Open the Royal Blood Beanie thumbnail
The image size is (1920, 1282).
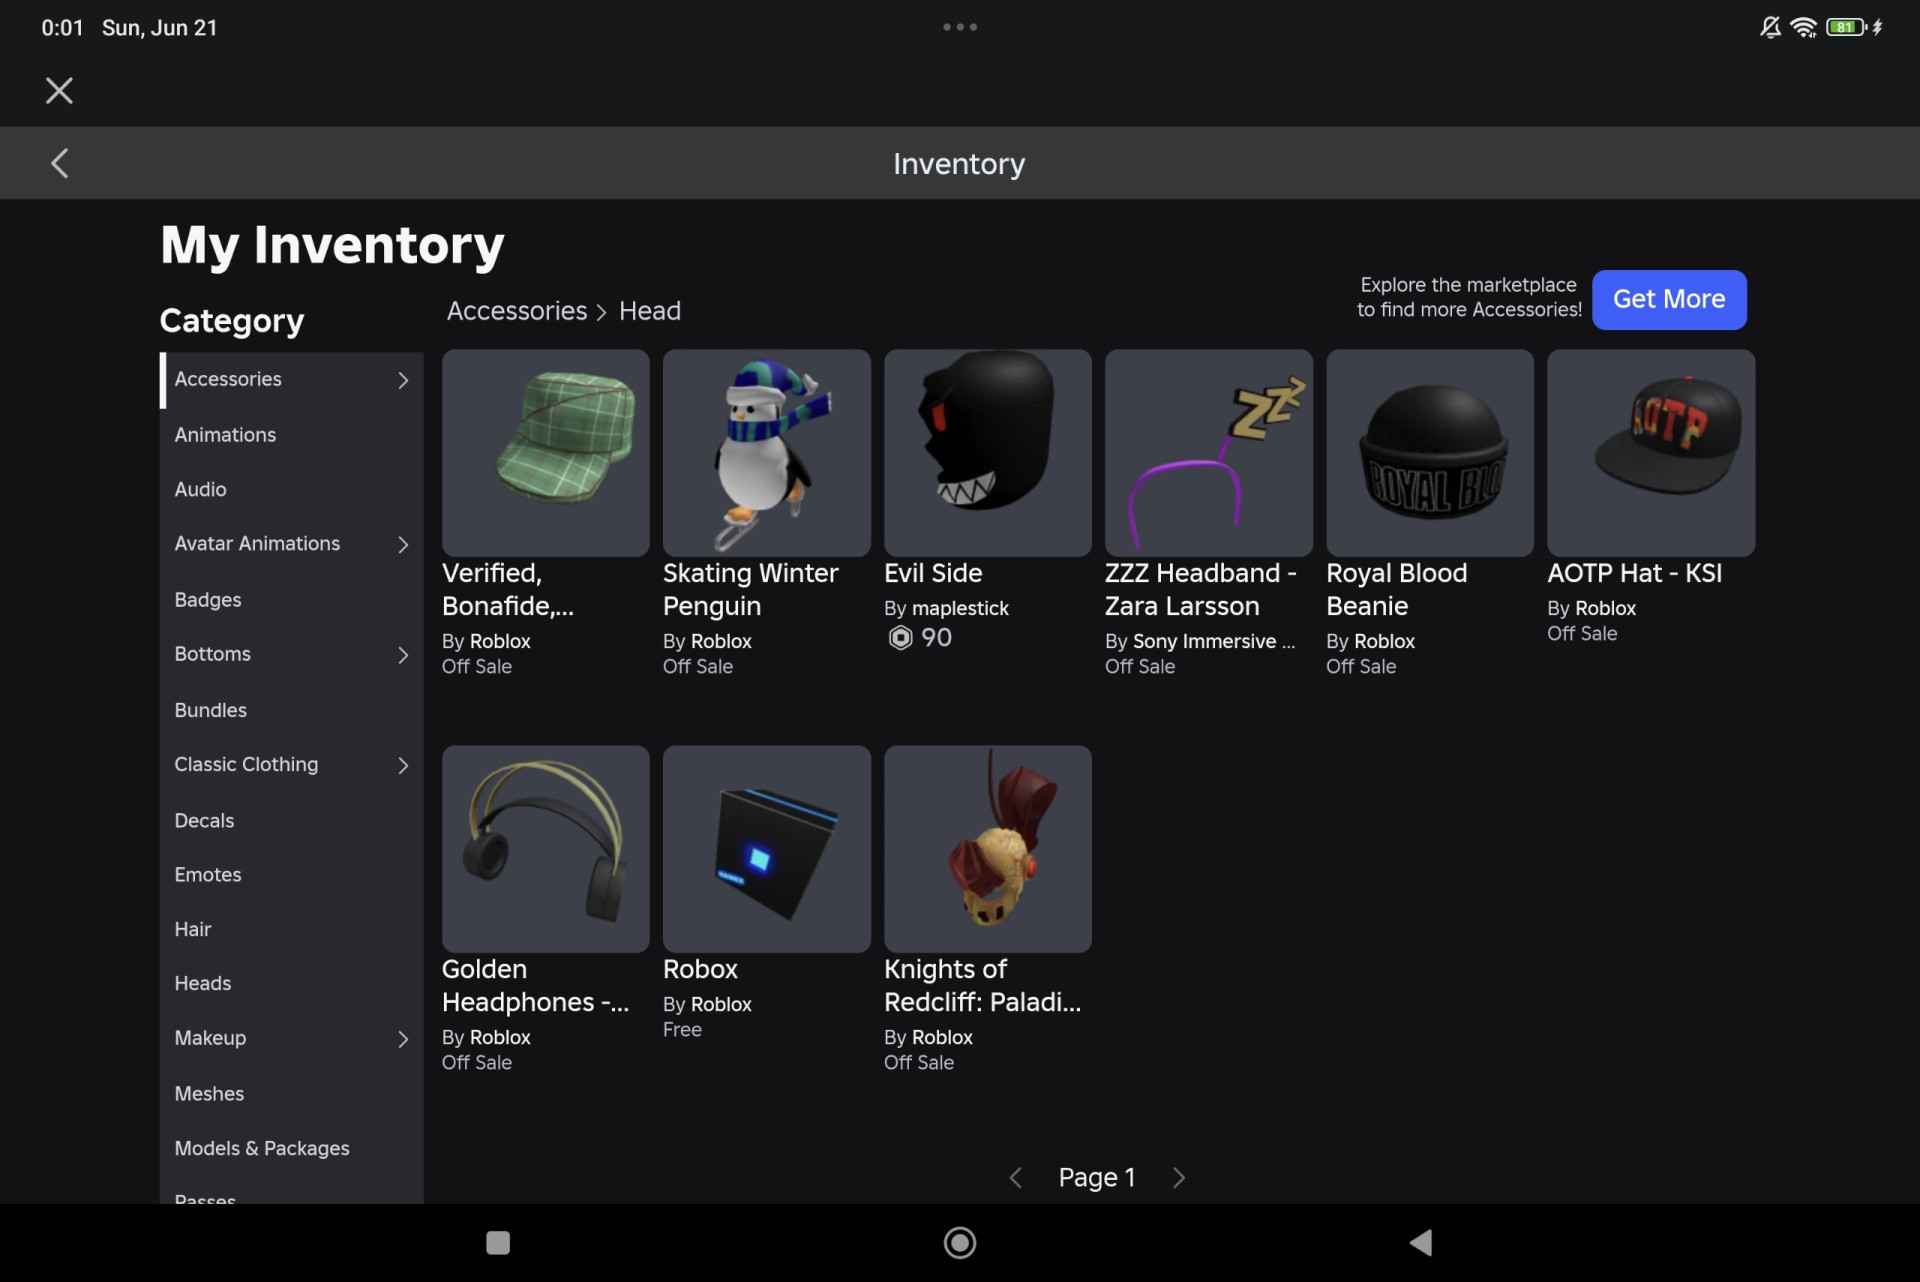tap(1430, 453)
